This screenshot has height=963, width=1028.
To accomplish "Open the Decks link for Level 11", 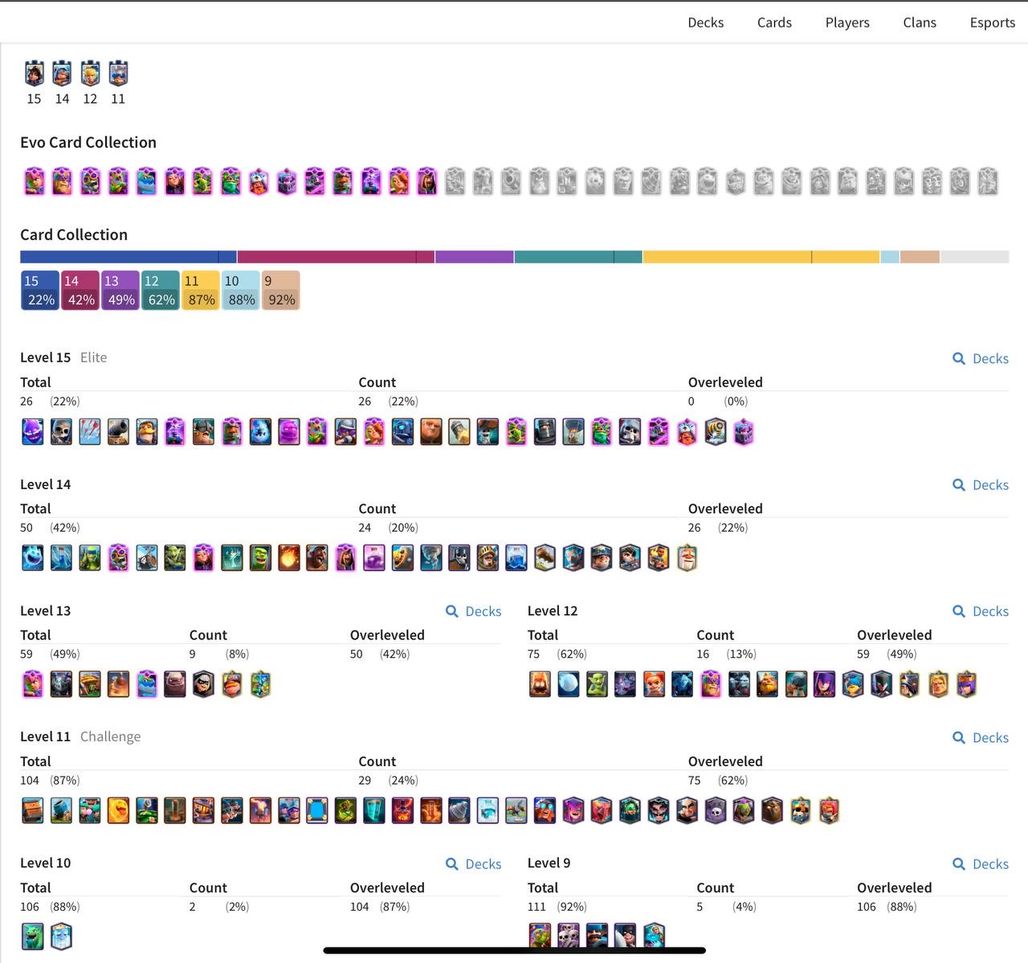I will [x=981, y=738].
